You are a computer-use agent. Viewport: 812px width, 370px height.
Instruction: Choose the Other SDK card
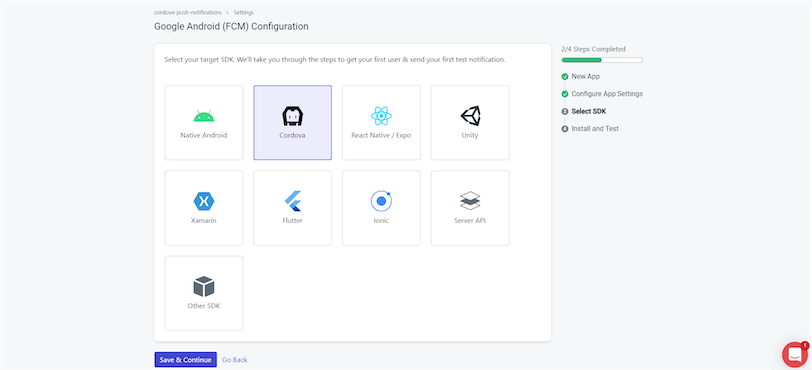point(204,293)
